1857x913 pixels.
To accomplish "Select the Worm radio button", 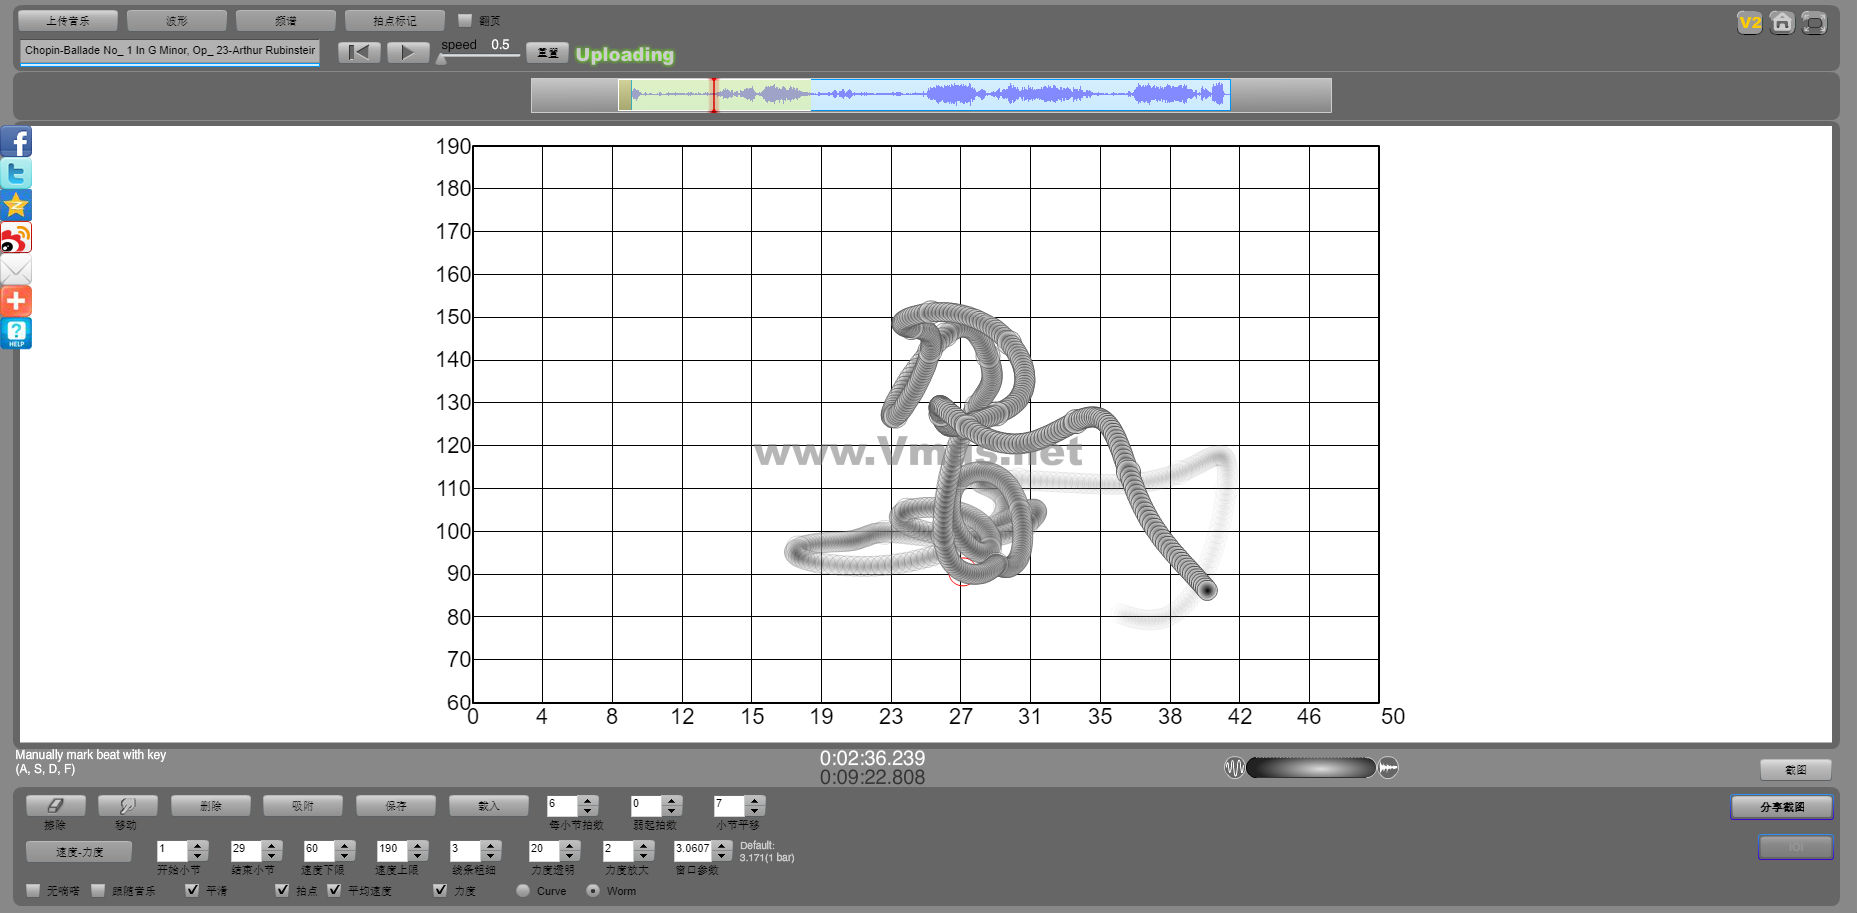I will [x=593, y=890].
